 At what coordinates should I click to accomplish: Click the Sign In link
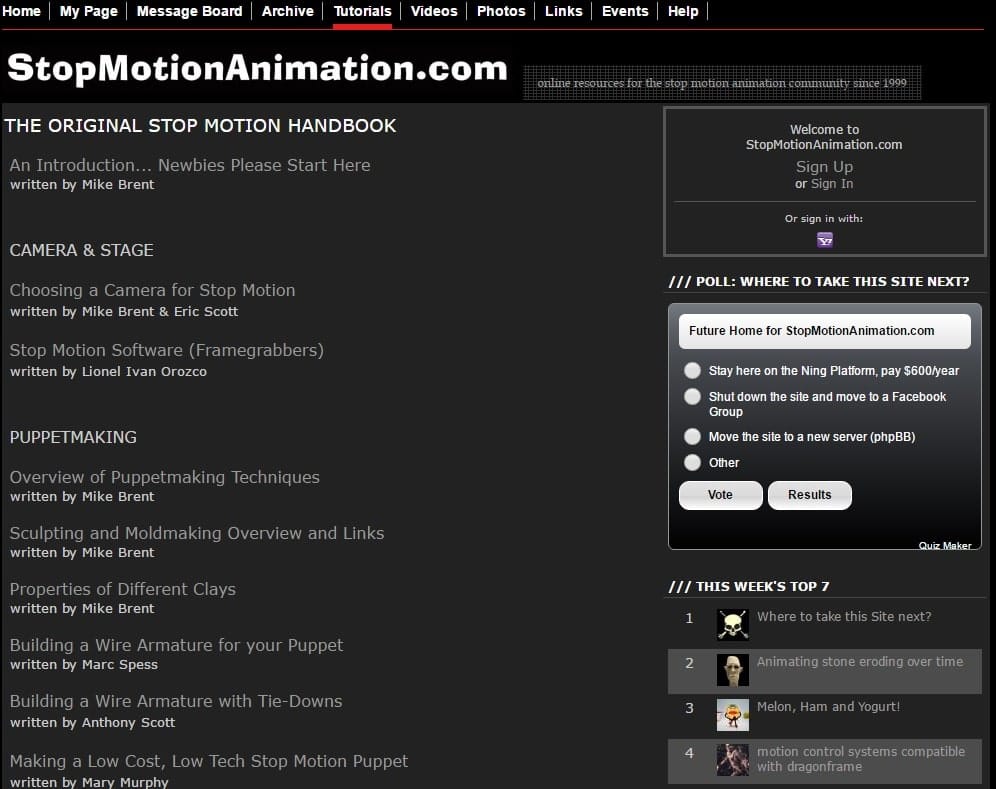832,184
